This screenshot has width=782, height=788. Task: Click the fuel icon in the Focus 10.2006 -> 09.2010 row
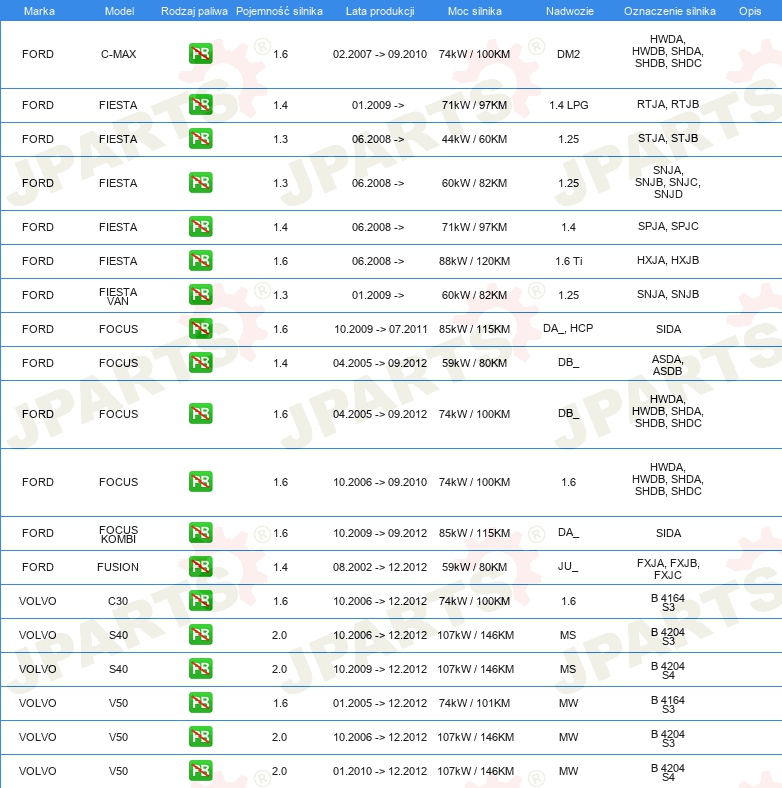click(x=201, y=481)
